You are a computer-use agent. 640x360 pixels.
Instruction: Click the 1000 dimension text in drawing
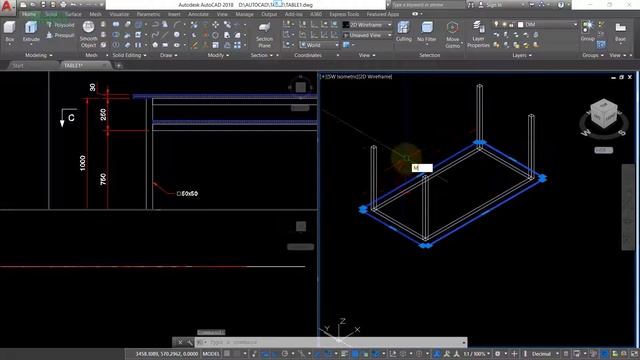(82, 163)
